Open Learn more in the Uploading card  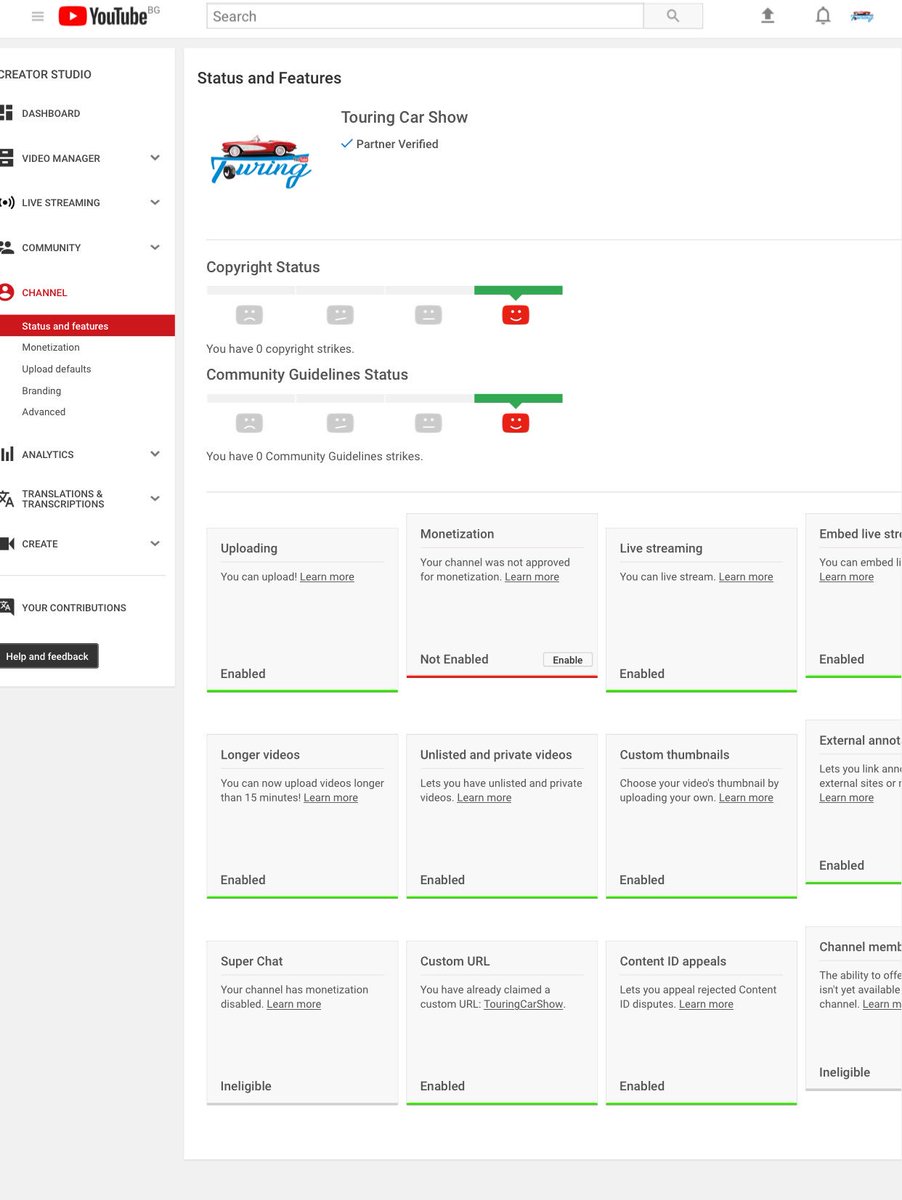(x=327, y=577)
